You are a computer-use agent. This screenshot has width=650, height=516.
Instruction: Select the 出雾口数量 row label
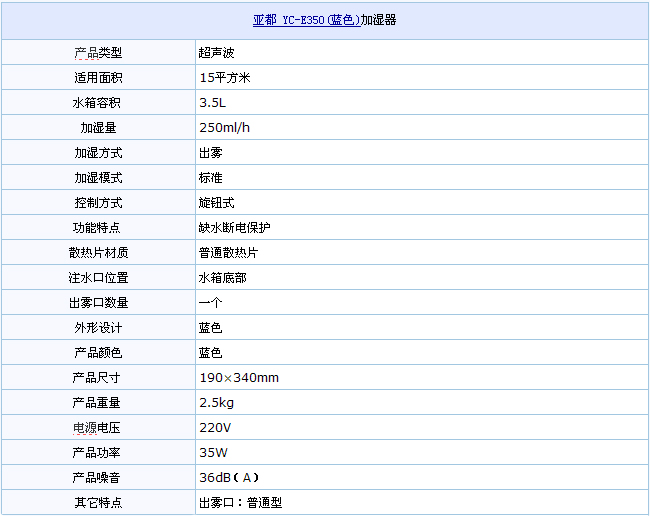(x=98, y=302)
